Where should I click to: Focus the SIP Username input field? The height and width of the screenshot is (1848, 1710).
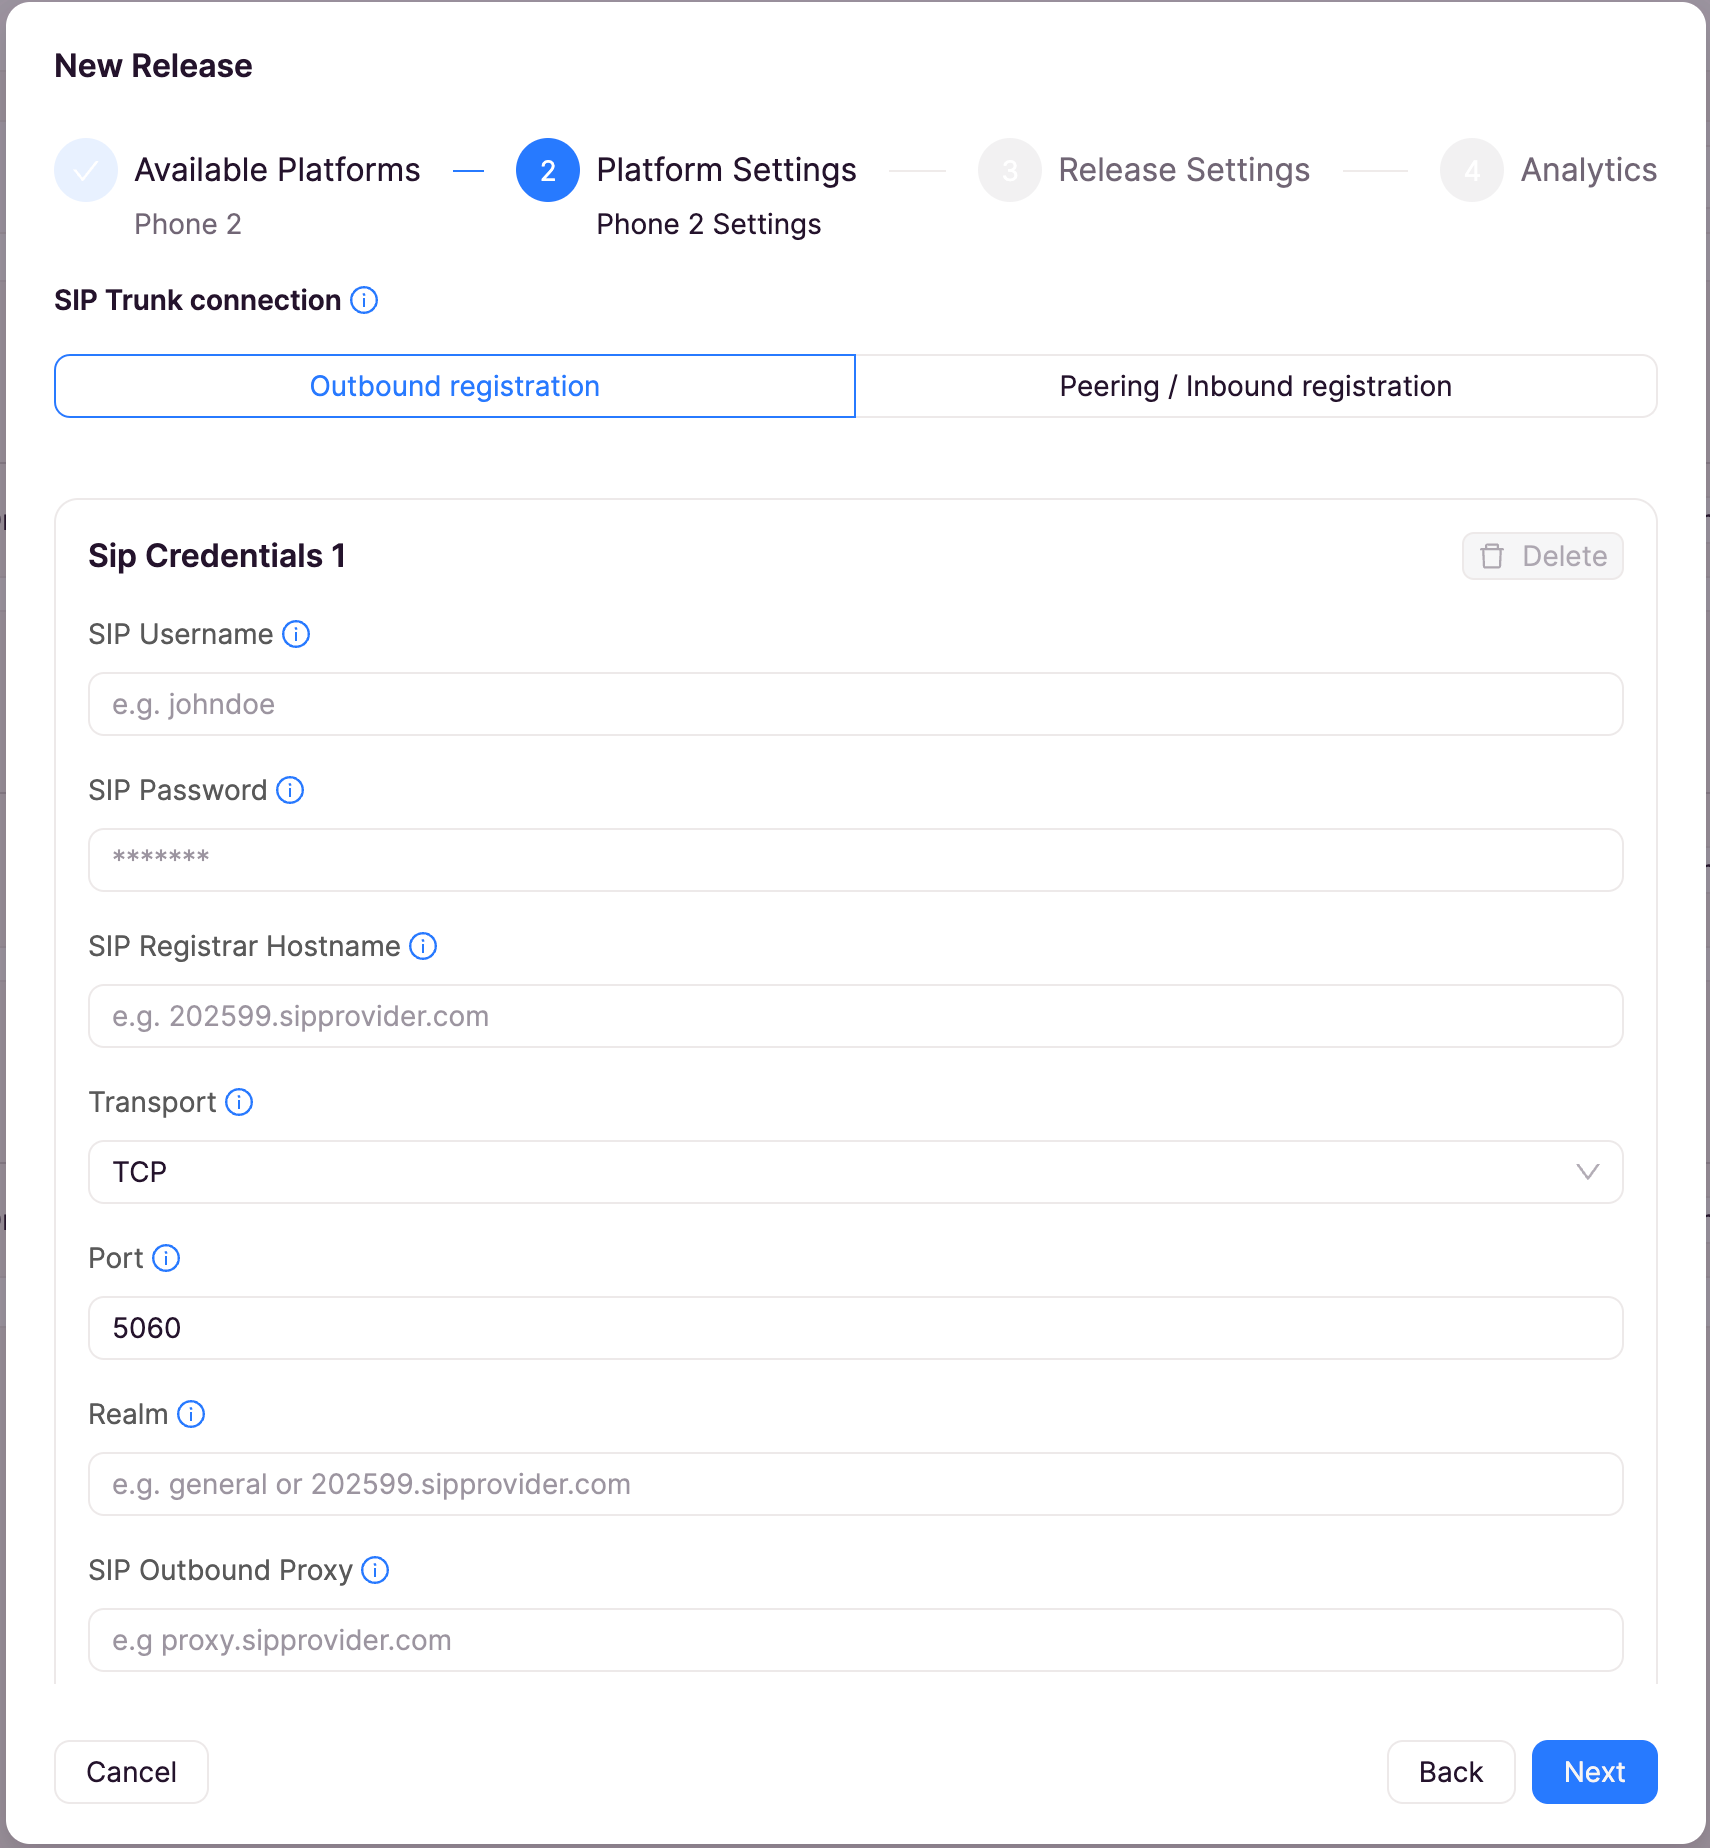pos(856,704)
